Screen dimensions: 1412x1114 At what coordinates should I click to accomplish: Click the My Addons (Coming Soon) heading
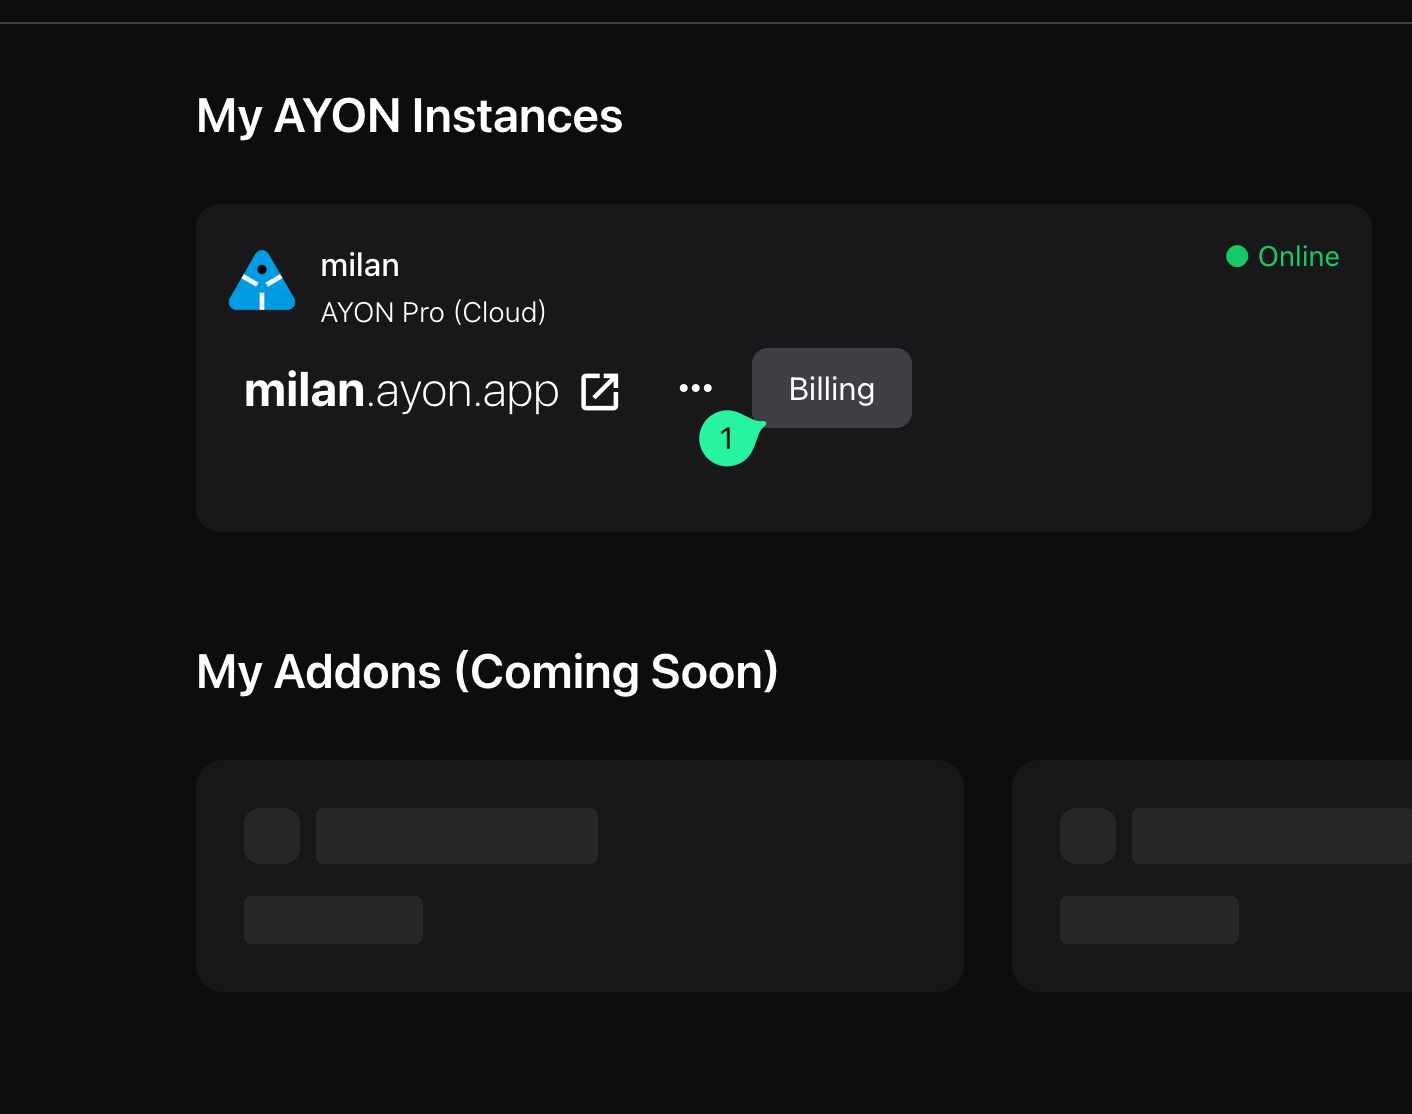(x=488, y=671)
